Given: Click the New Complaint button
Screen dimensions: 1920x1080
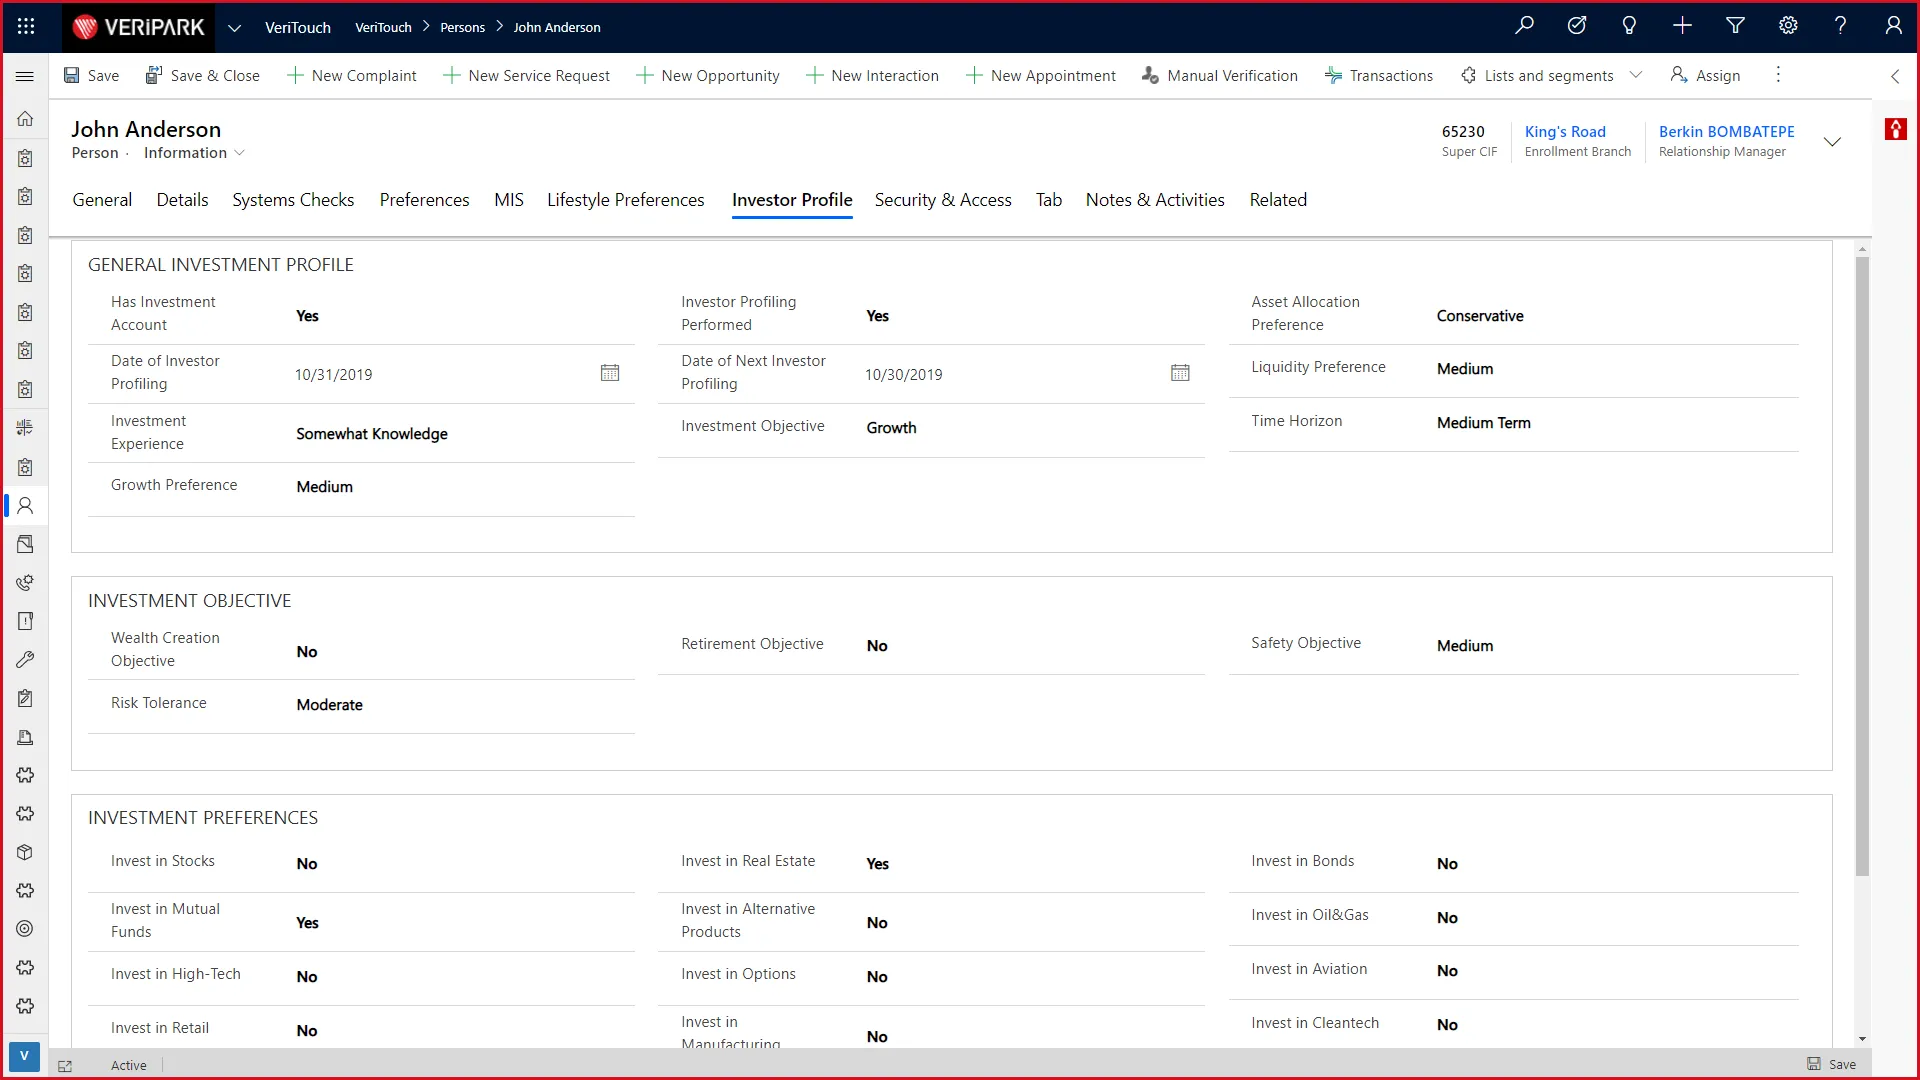Looking at the screenshot, I should coord(352,76).
